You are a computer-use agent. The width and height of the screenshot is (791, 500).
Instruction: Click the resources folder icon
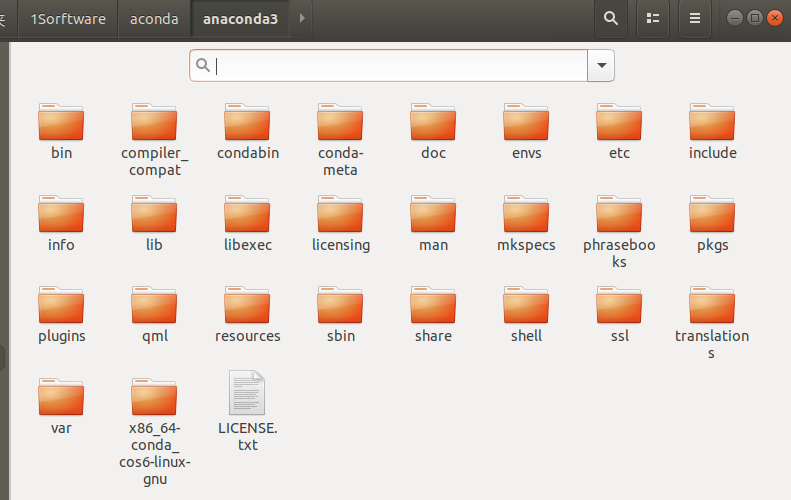247,306
